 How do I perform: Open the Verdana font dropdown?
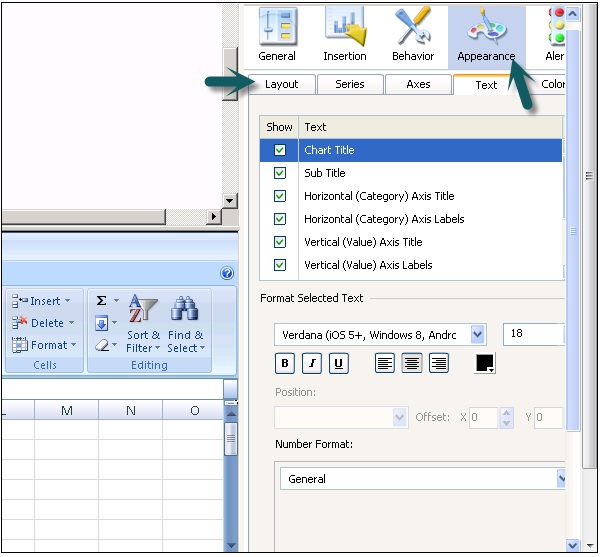pos(478,334)
